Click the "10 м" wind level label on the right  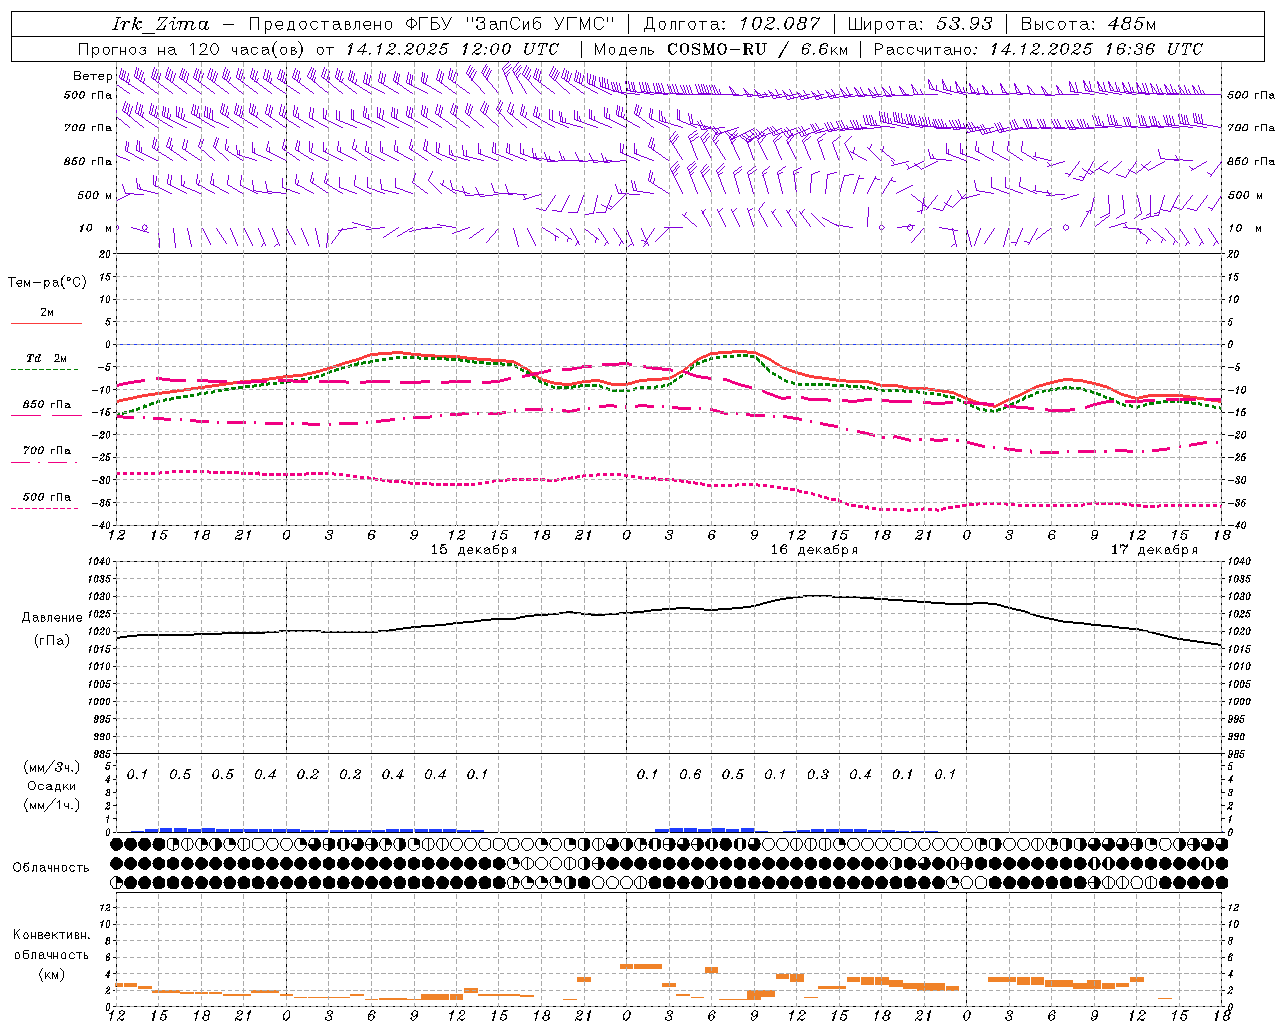pyautogui.click(x=1245, y=228)
